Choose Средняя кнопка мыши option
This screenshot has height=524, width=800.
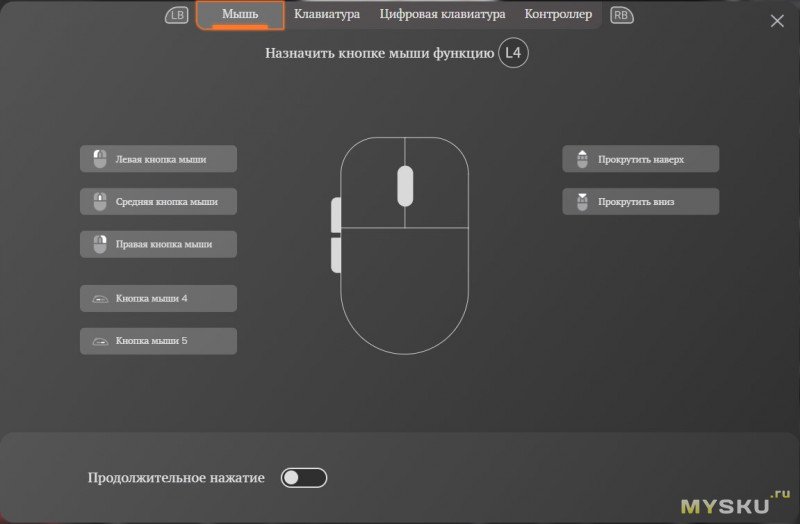click(158, 202)
